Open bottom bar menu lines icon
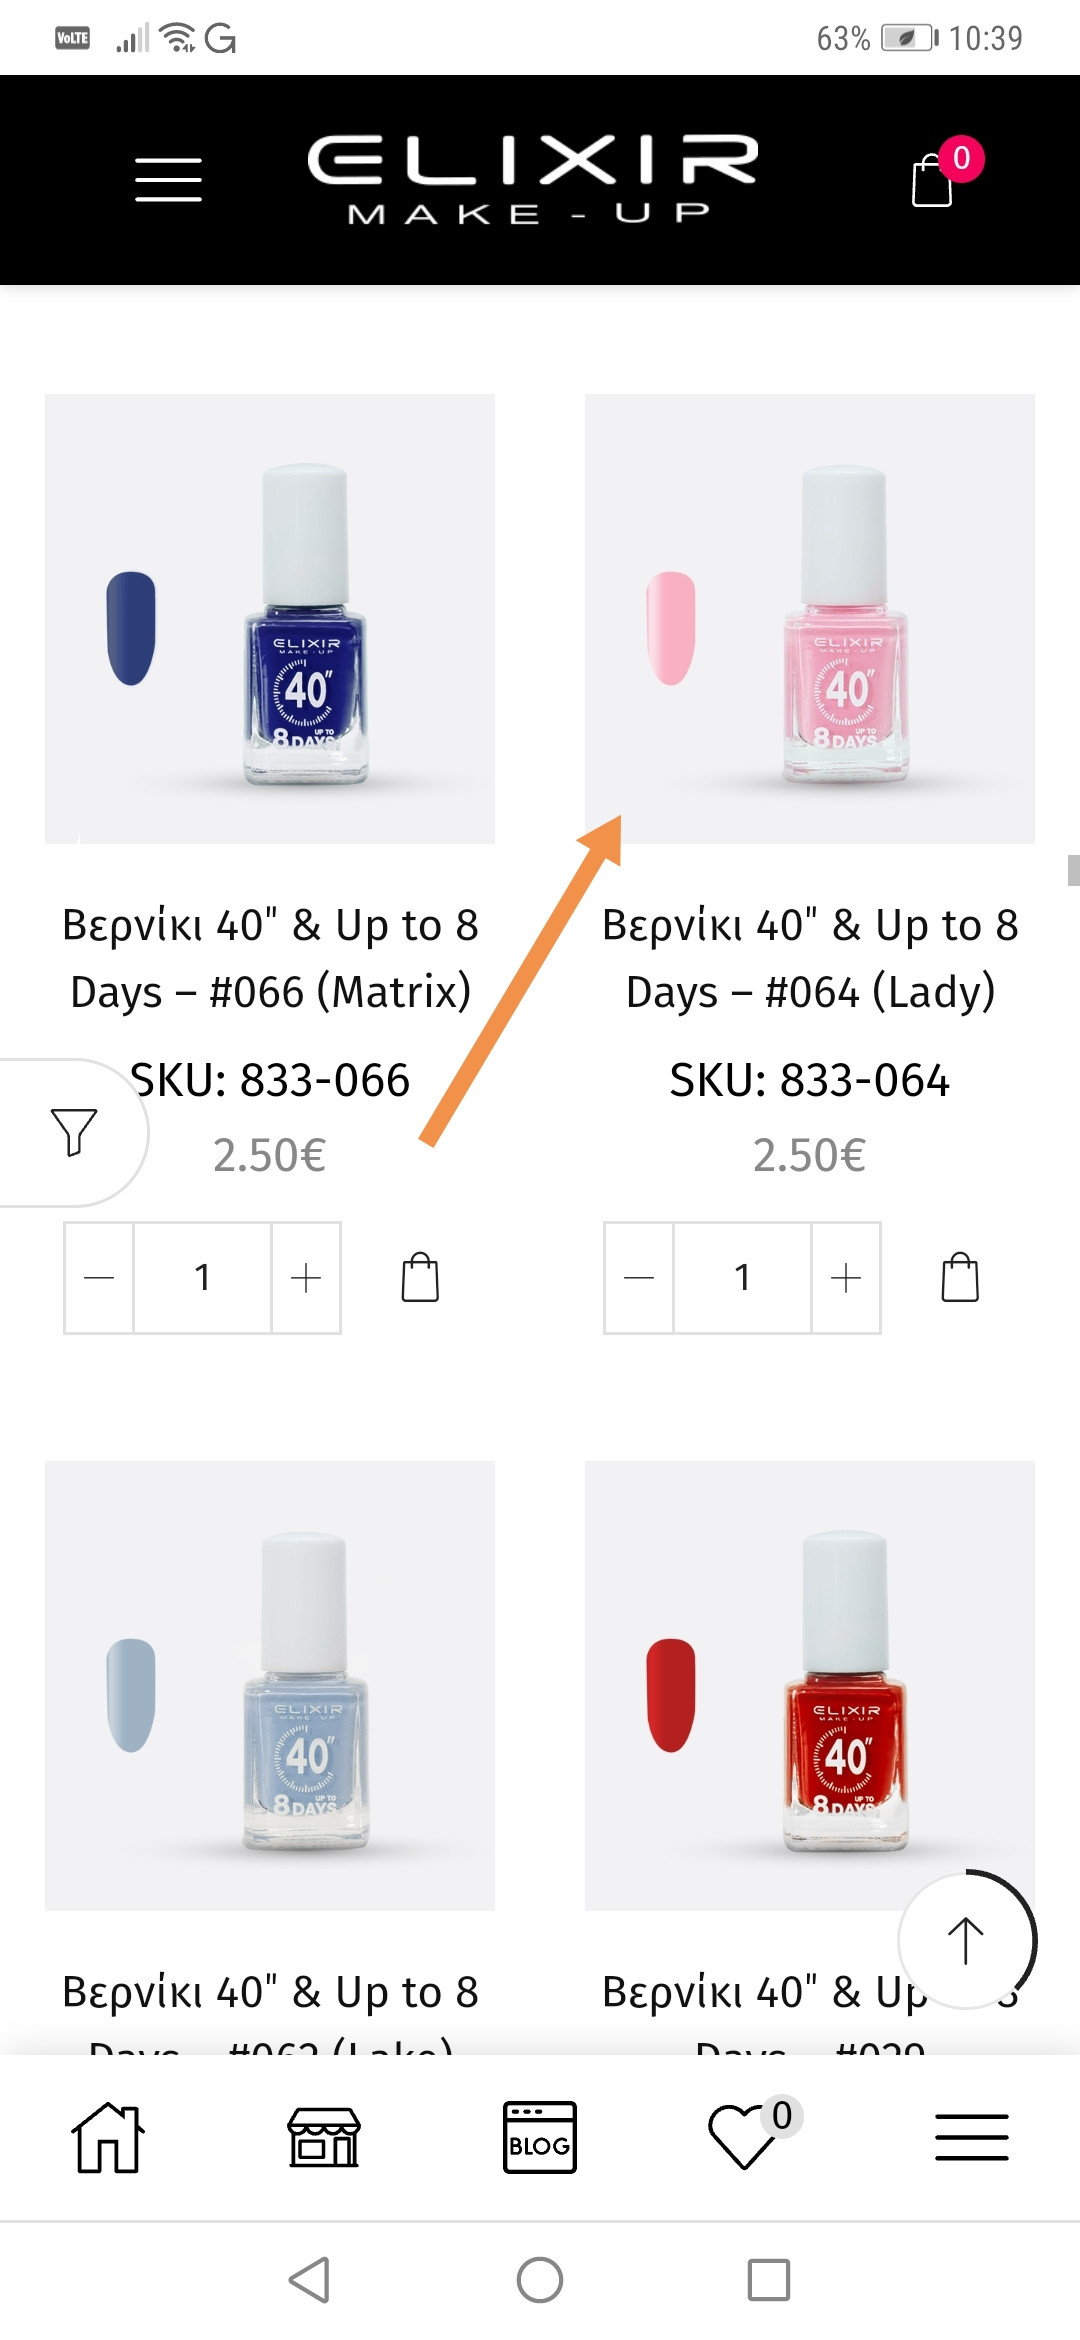This screenshot has height=2340, width=1080. point(971,2138)
